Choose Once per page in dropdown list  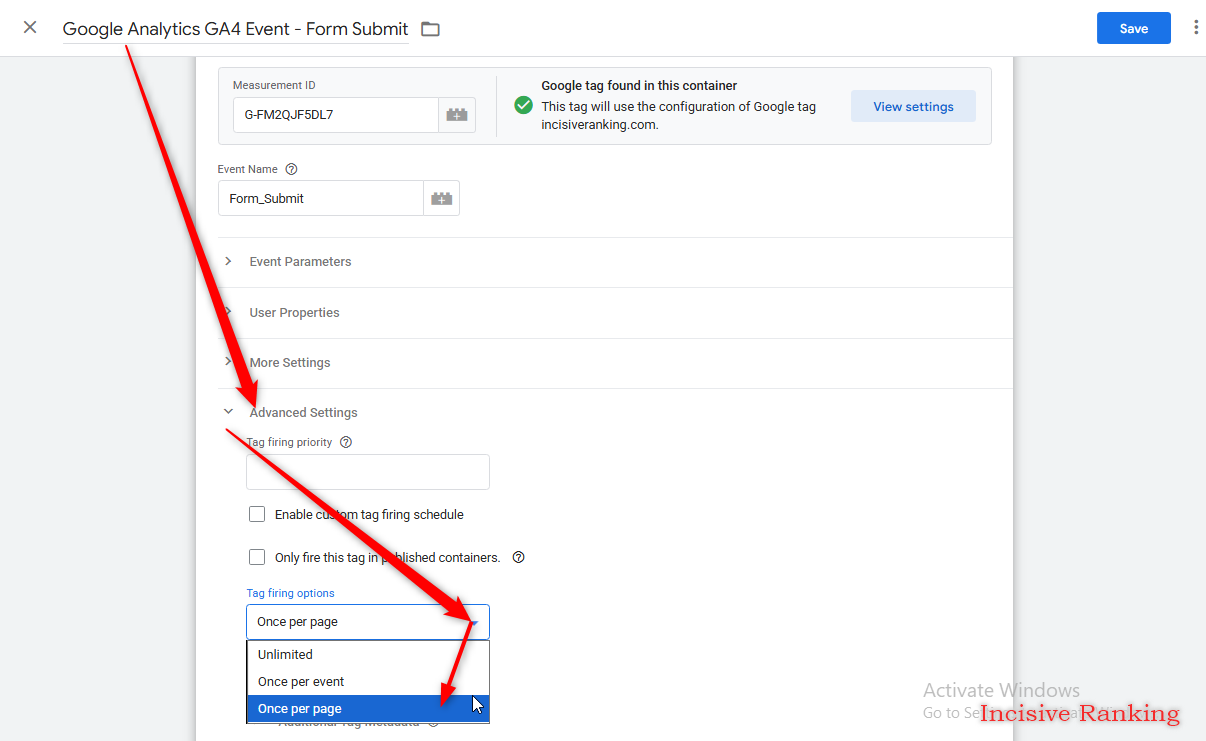pyautogui.click(x=368, y=709)
